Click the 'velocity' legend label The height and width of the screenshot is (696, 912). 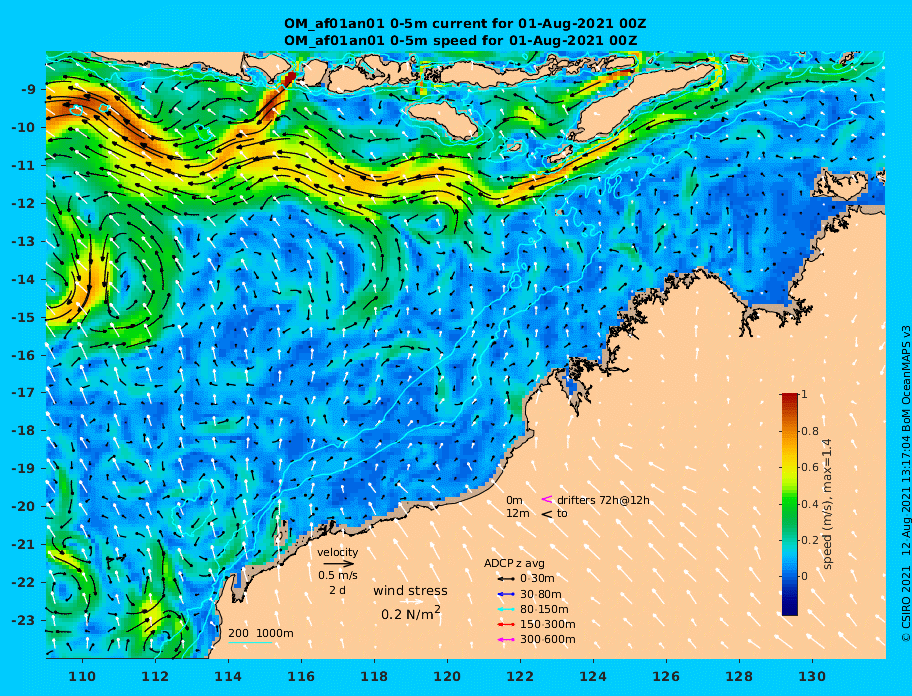[x=338, y=552]
